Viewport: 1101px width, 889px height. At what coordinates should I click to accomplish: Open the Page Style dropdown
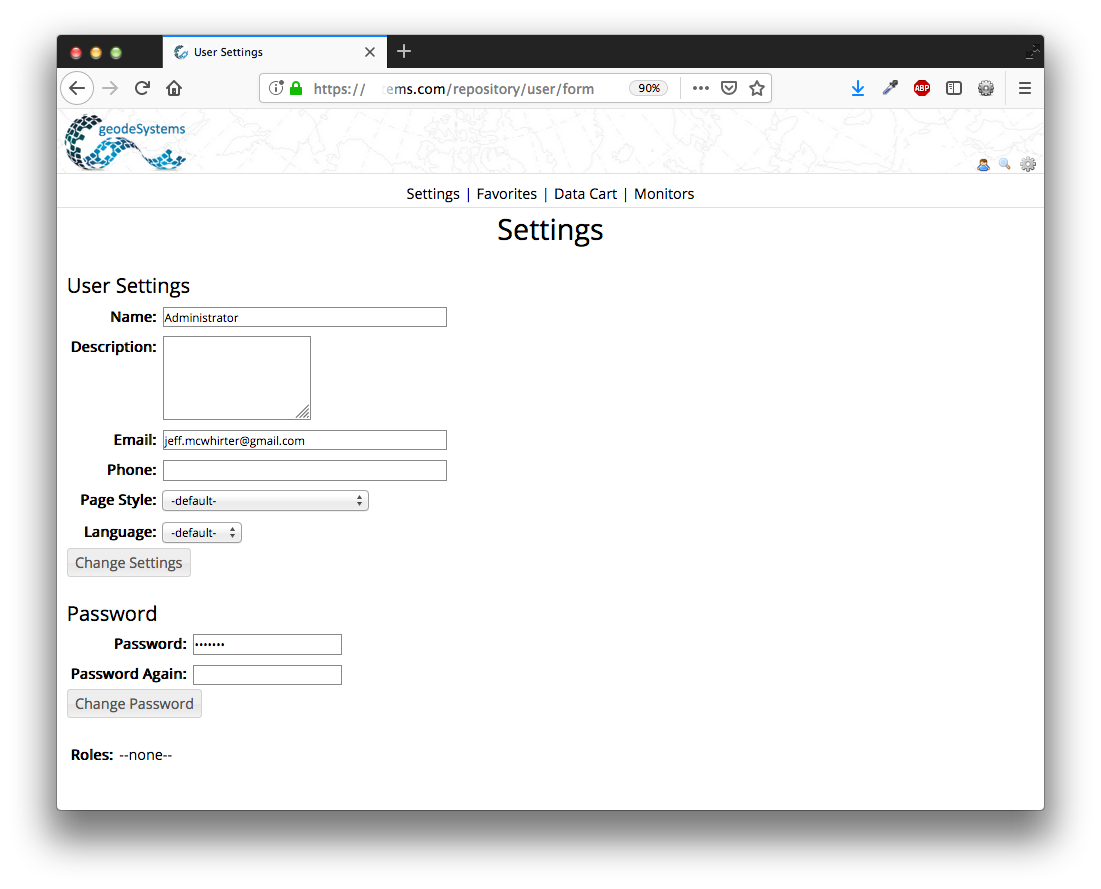click(265, 501)
